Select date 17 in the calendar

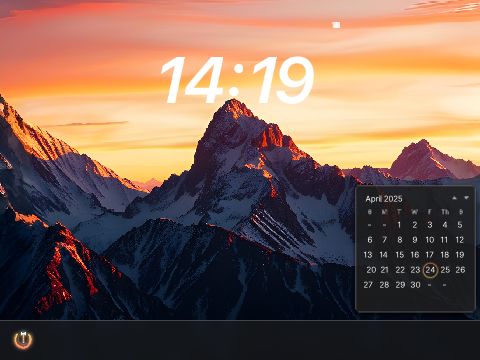click(430, 255)
